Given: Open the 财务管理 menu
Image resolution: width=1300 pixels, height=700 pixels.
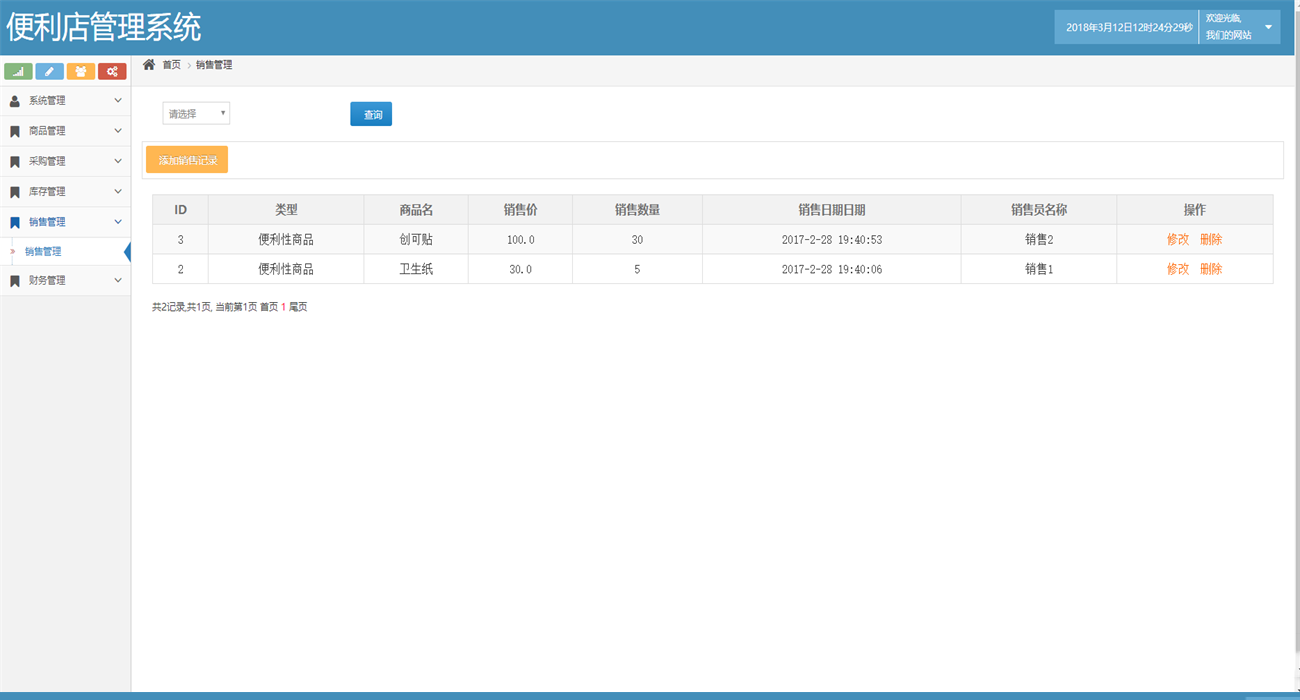Looking at the screenshot, I should coord(65,281).
